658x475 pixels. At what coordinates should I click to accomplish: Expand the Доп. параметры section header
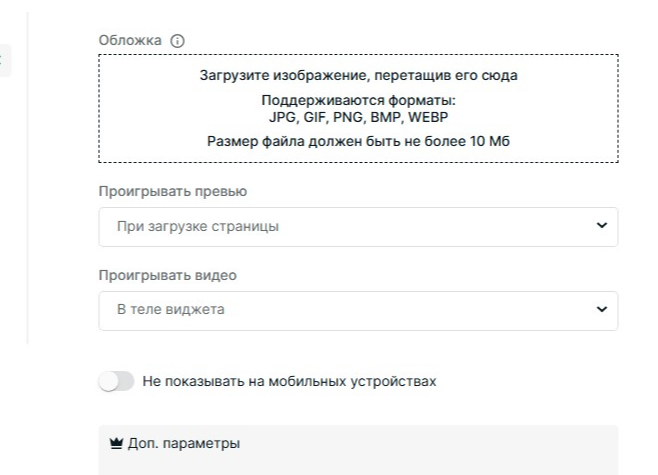pos(358,442)
